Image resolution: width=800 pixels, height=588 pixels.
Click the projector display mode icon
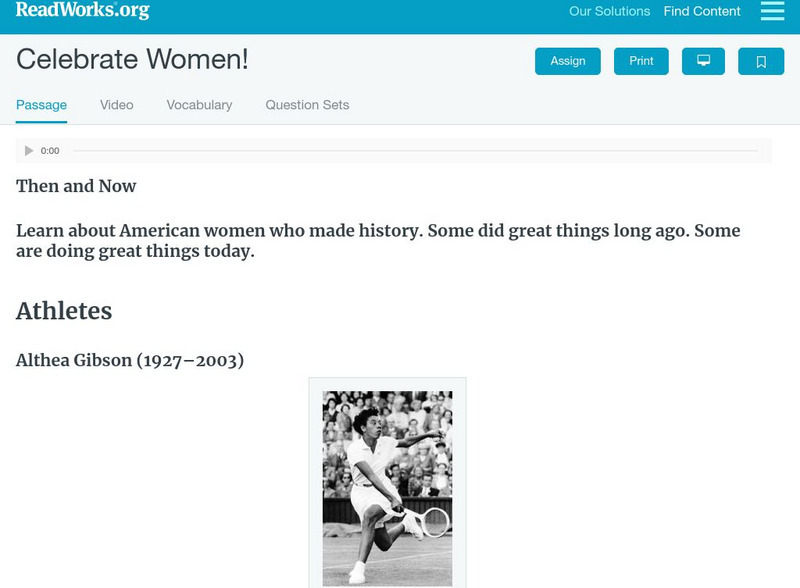[703, 61]
